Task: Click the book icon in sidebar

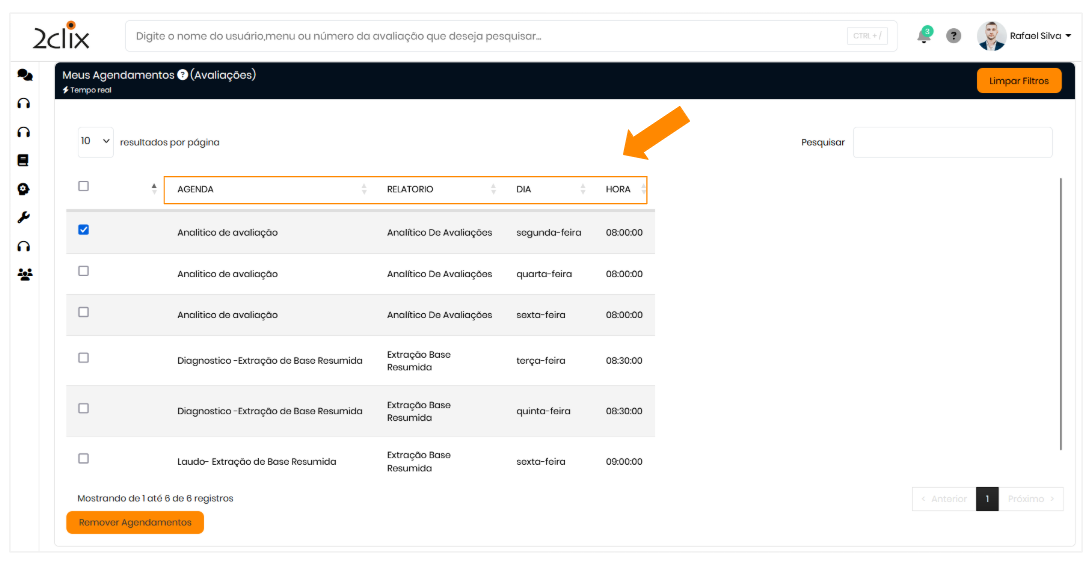Action: click(x=24, y=160)
